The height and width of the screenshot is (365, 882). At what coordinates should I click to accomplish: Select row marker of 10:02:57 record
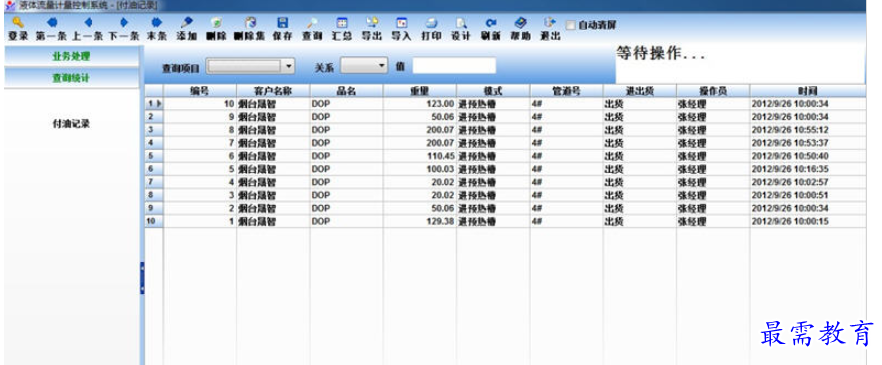pyautogui.click(x=154, y=183)
